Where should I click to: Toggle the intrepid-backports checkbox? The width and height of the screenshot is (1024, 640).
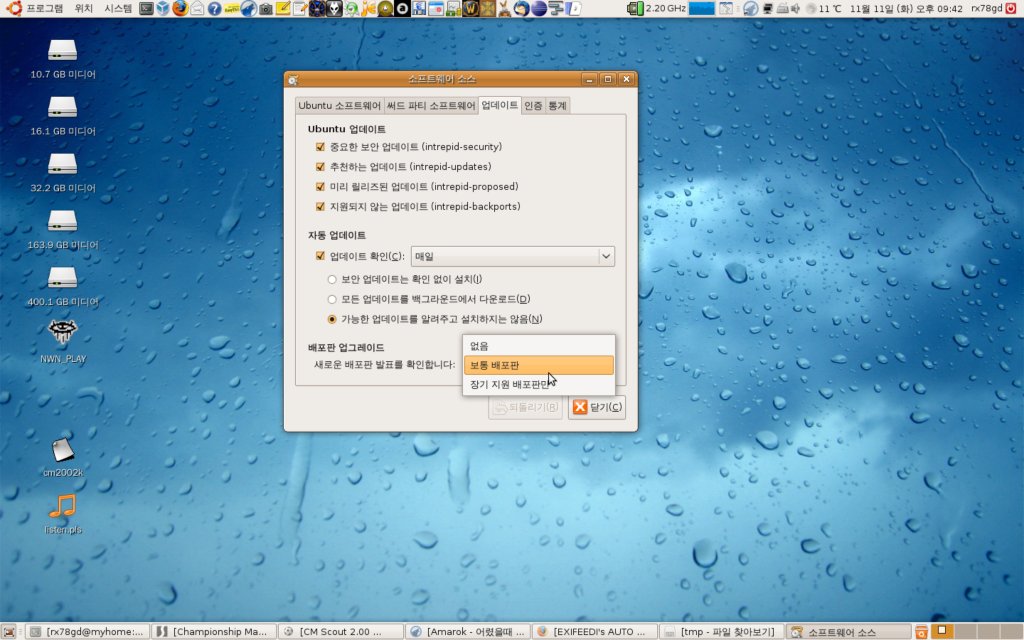click(320, 206)
